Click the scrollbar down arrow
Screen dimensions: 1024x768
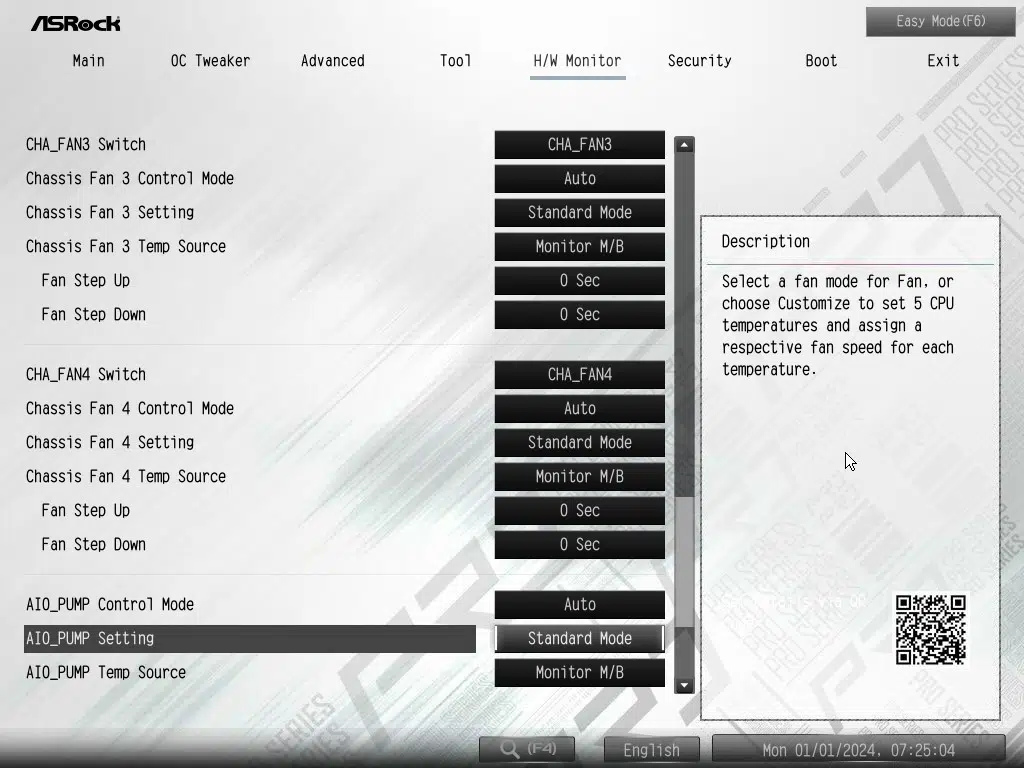coord(684,685)
